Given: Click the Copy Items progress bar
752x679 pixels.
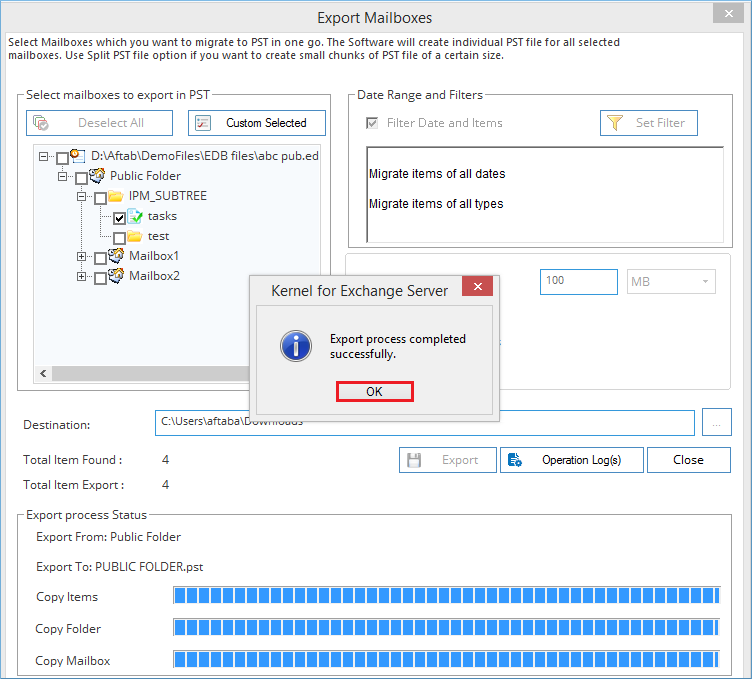Looking at the screenshot, I should (x=446, y=595).
